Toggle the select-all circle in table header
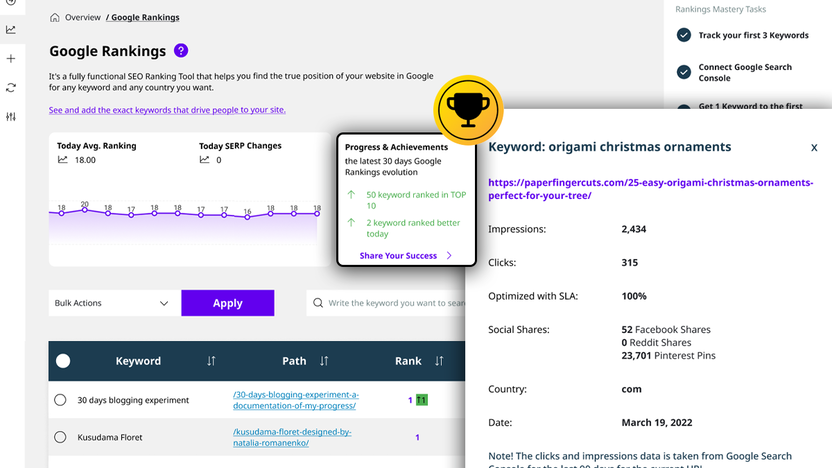832x468 pixels. (63, 361)
